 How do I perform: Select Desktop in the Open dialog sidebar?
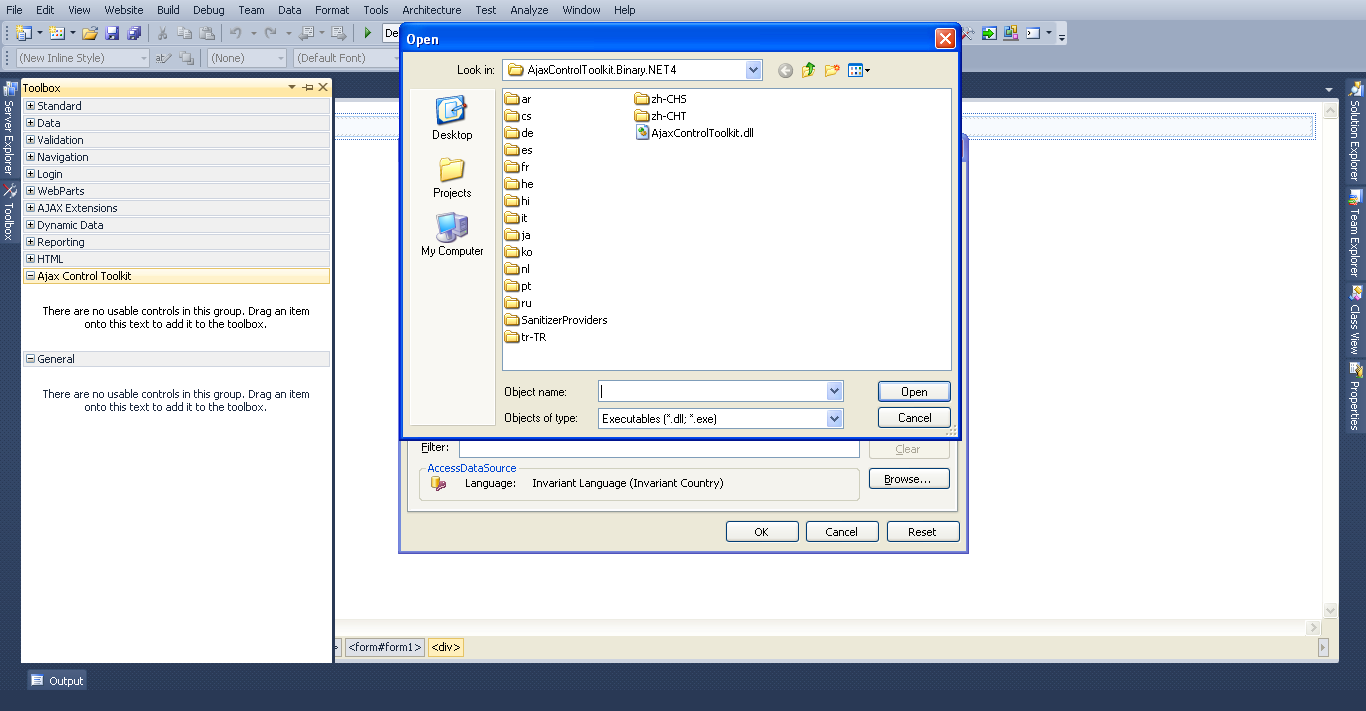(x=451, y=117)
